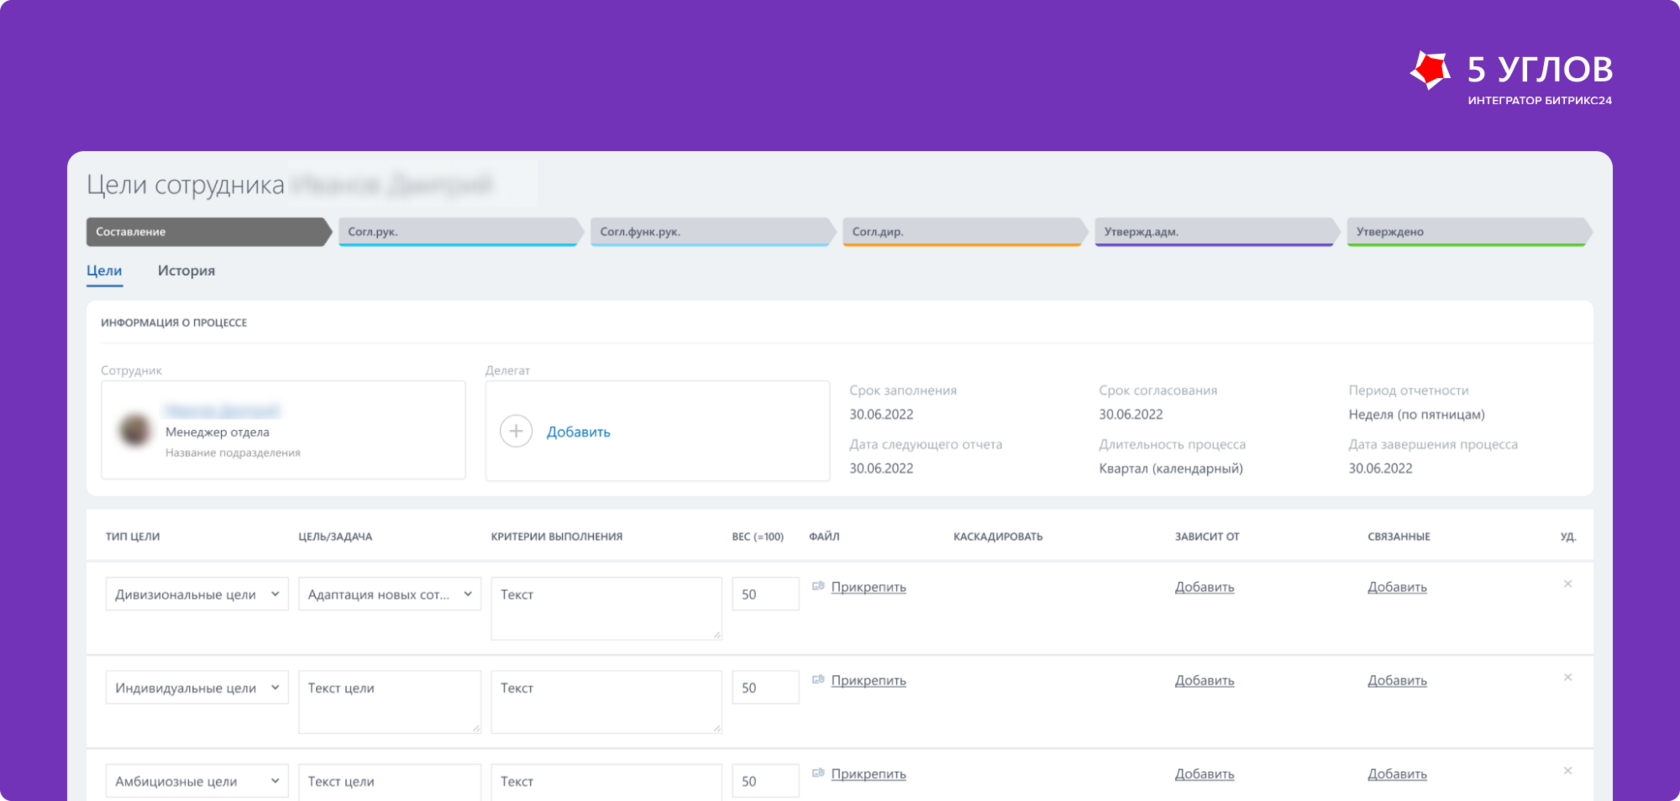Add Зависит от in Амбициозные цели row
This screenshot has height=801, width=1680.
[x=1204, y=774]
